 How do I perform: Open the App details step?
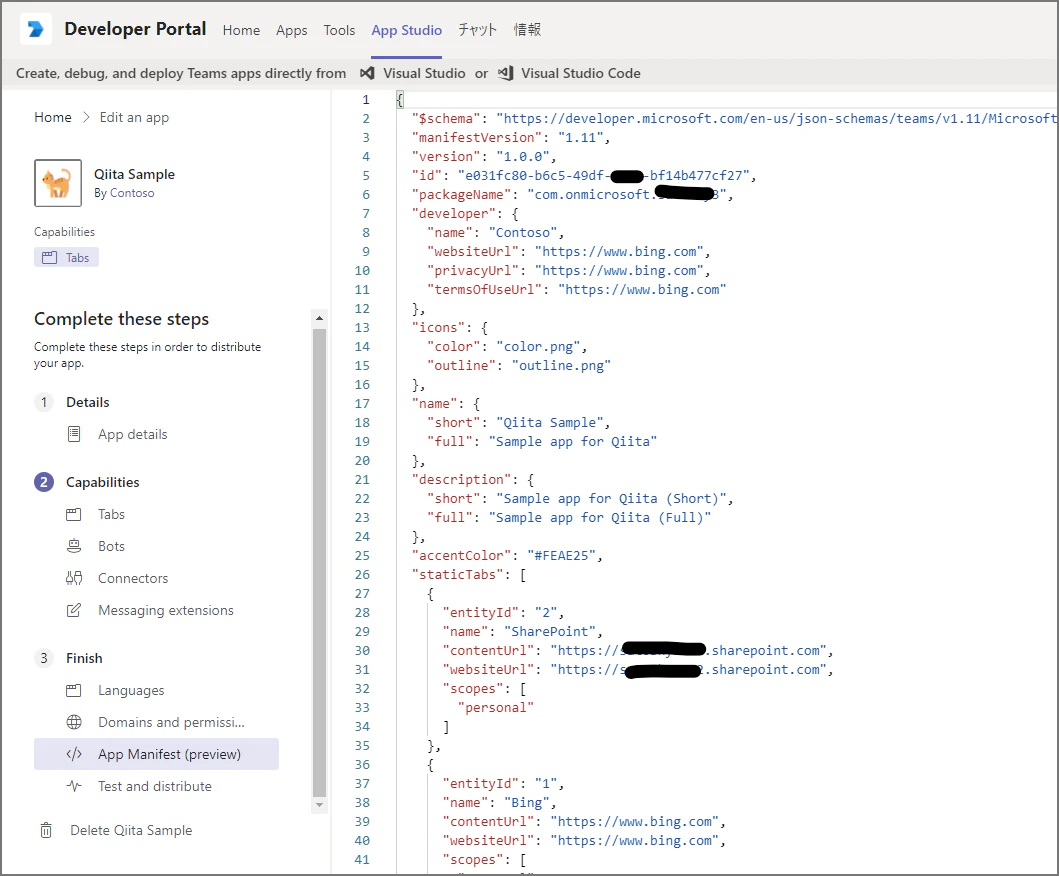pyautogui.click(x=132, y=434)
